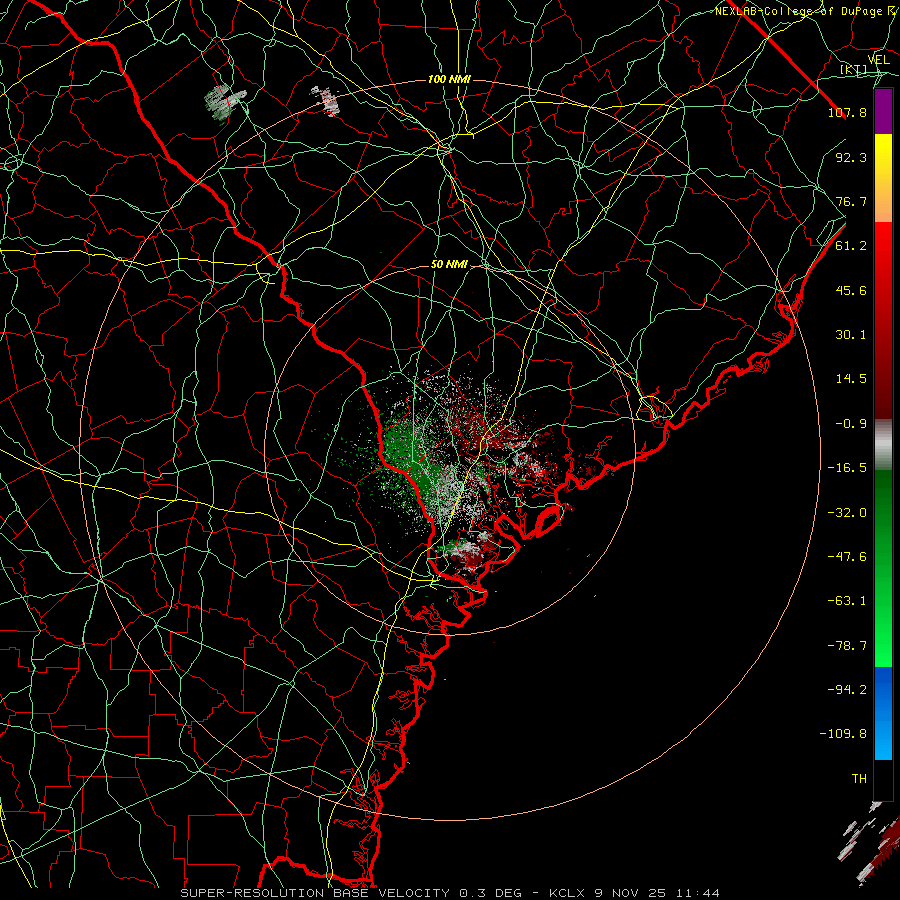Viewport: 900px width, 900px height.
Task: Pick the black TH segment of the color bar
Action: [x=883, y=780]
